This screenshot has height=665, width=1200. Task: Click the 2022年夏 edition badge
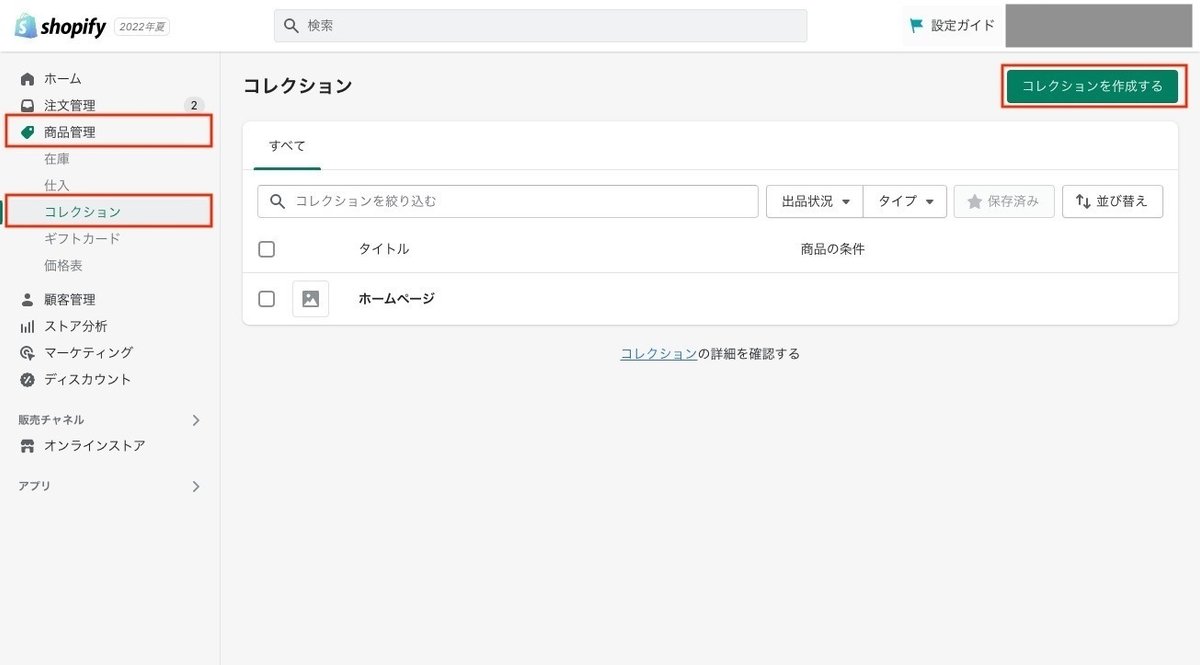[x=142, y=27]
